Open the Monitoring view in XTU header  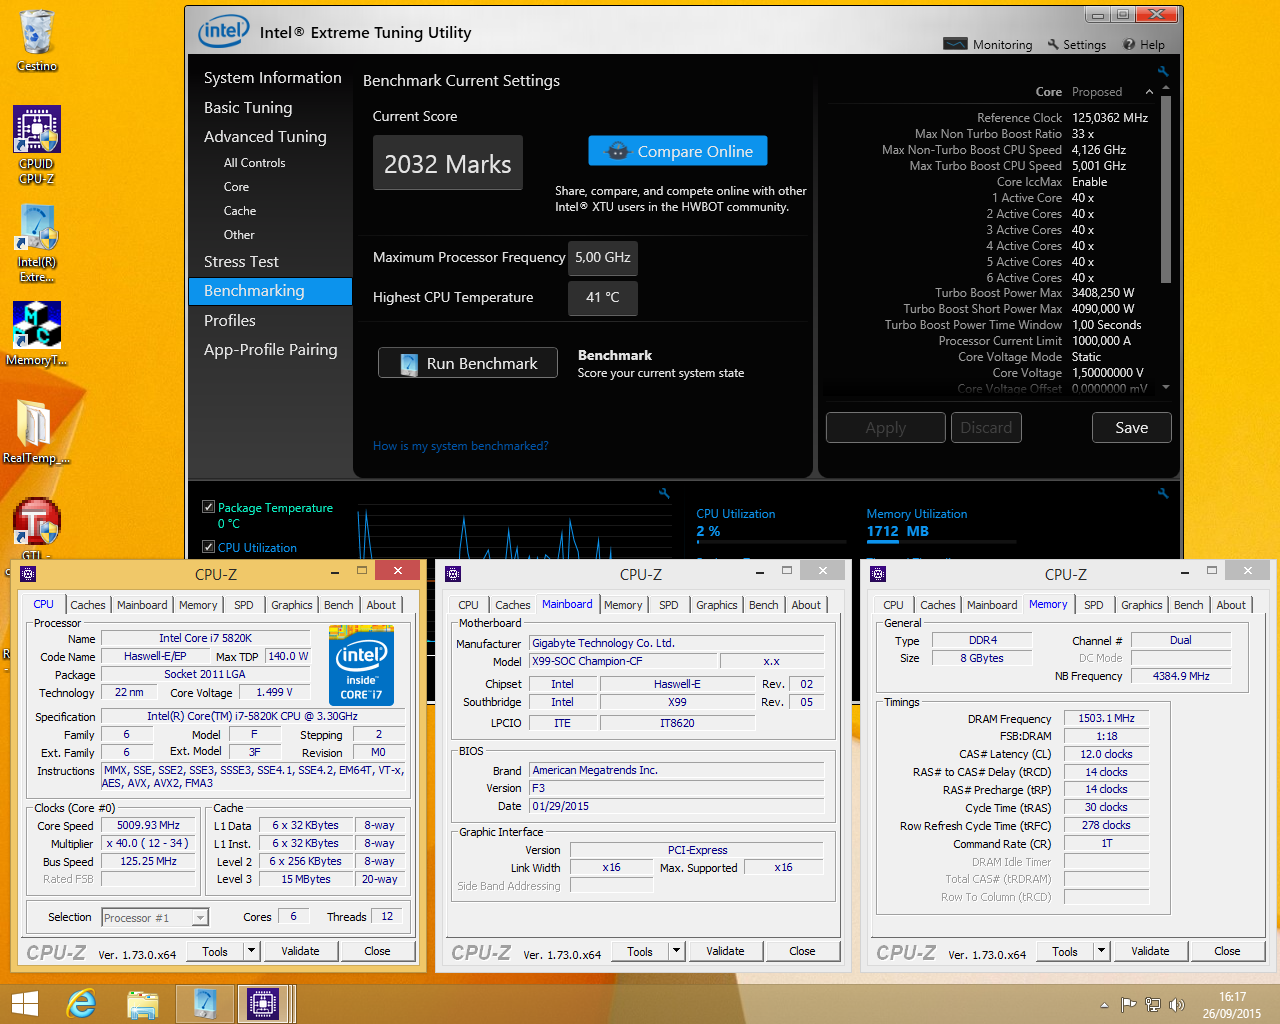988,45
